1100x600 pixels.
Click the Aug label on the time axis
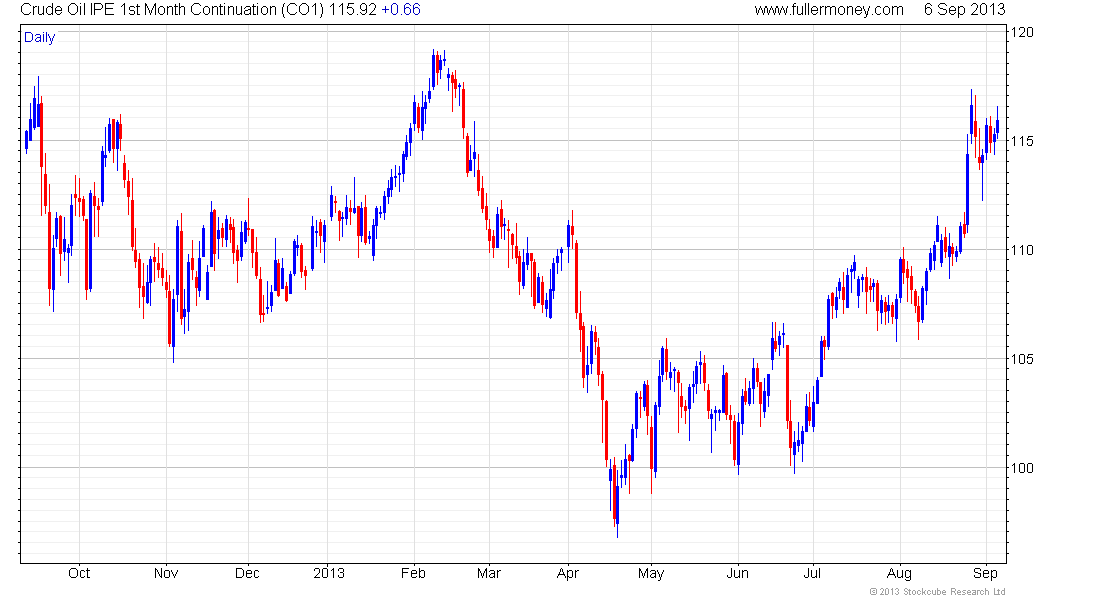click(899, 573)
